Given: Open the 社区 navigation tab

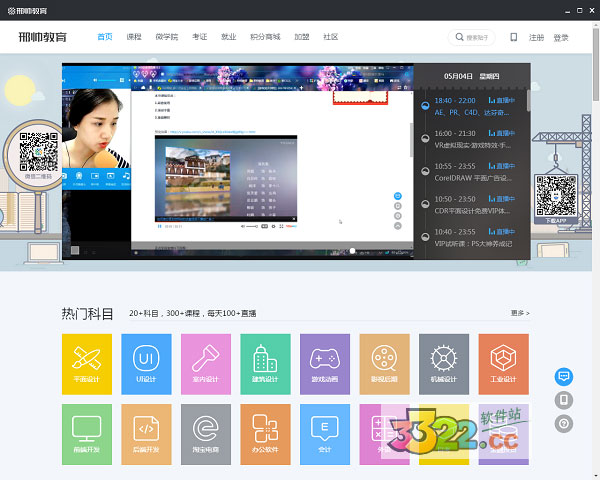Looking at the screenshot, I should coord(331,37).
